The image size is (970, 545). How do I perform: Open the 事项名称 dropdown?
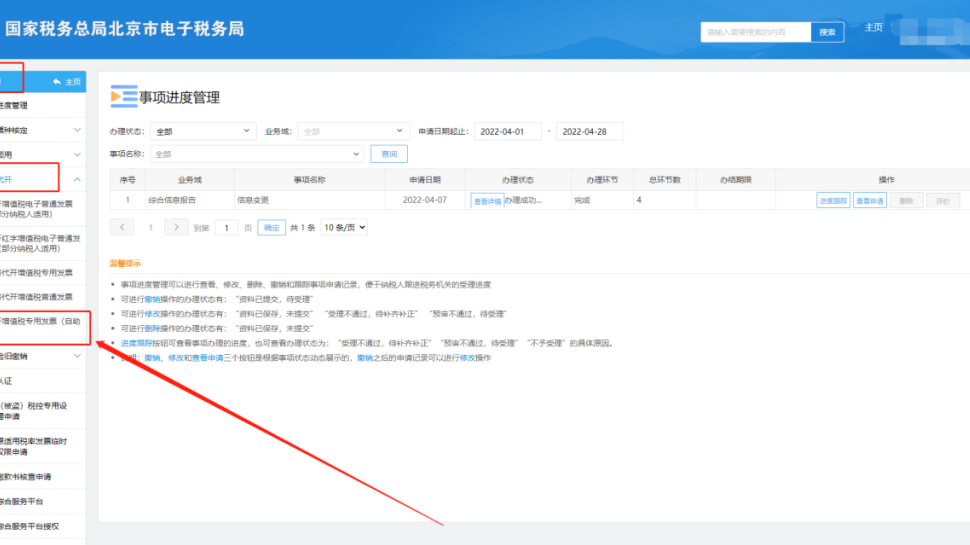[257, 154]
